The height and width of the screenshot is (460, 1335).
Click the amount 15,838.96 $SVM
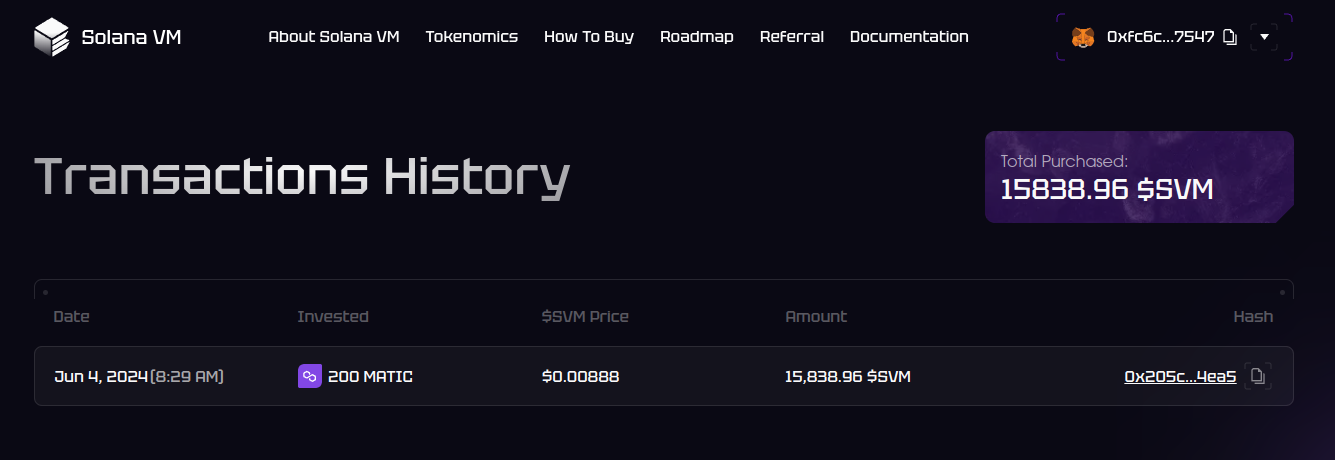coord(848,377)
